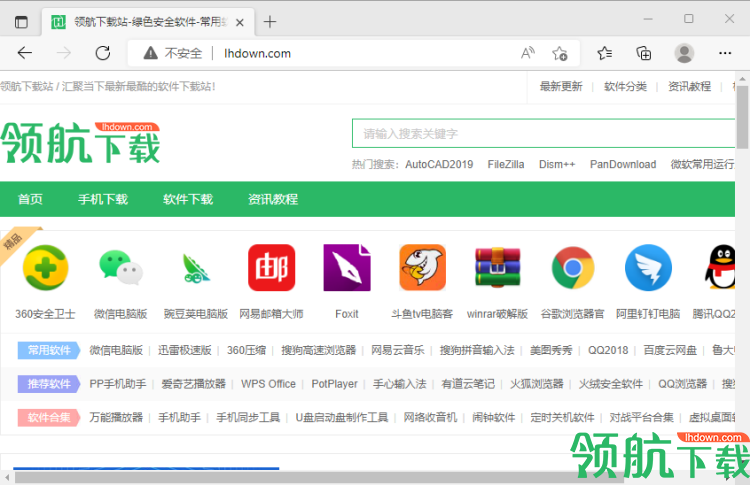This screenshot has width=750, height=485.
Task: Click the Foxit purple icon
Action: click(347, 267)
